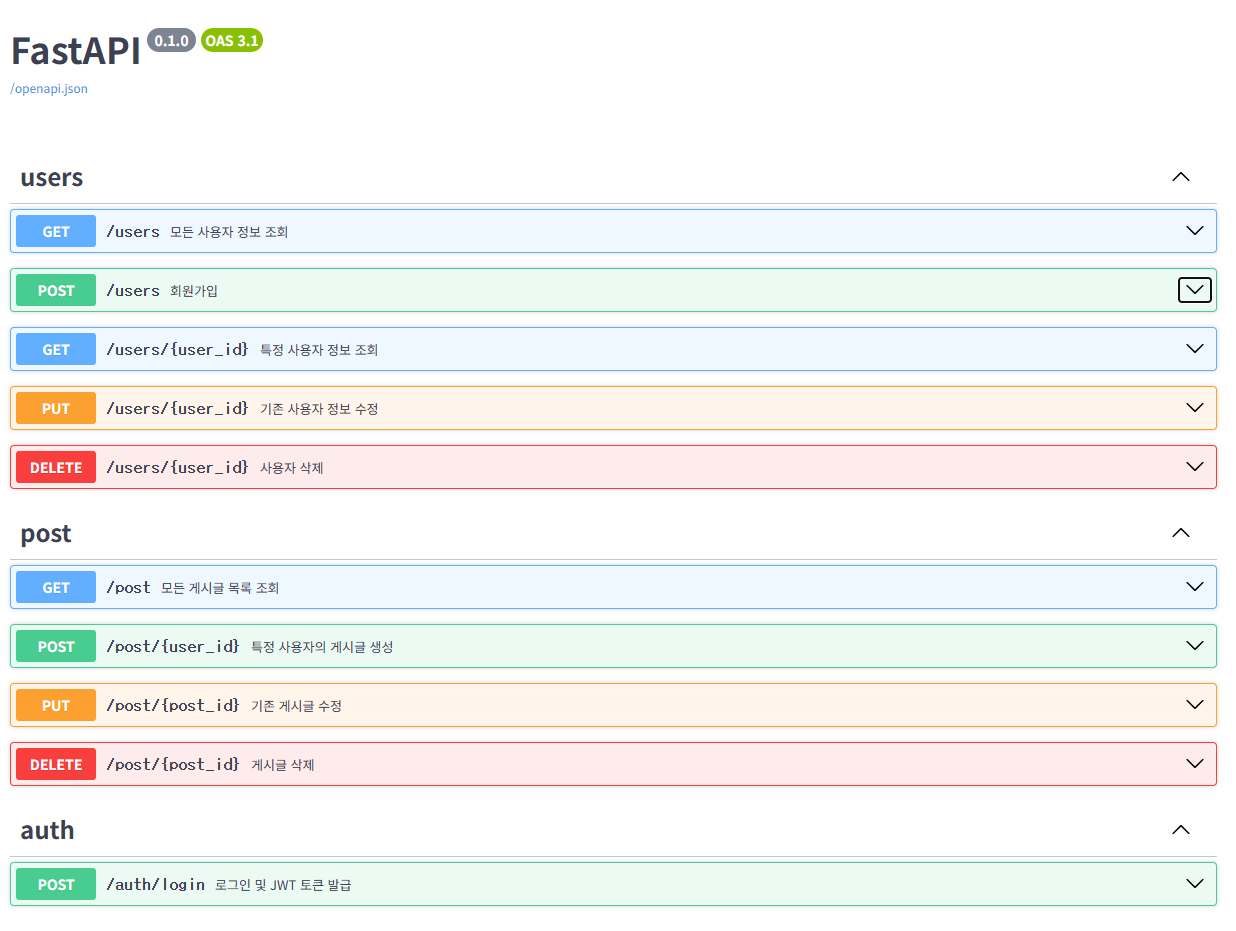Expand POST /auth/login row arrow
This screenshot has height=931, width=1236.
[1194, 884]
